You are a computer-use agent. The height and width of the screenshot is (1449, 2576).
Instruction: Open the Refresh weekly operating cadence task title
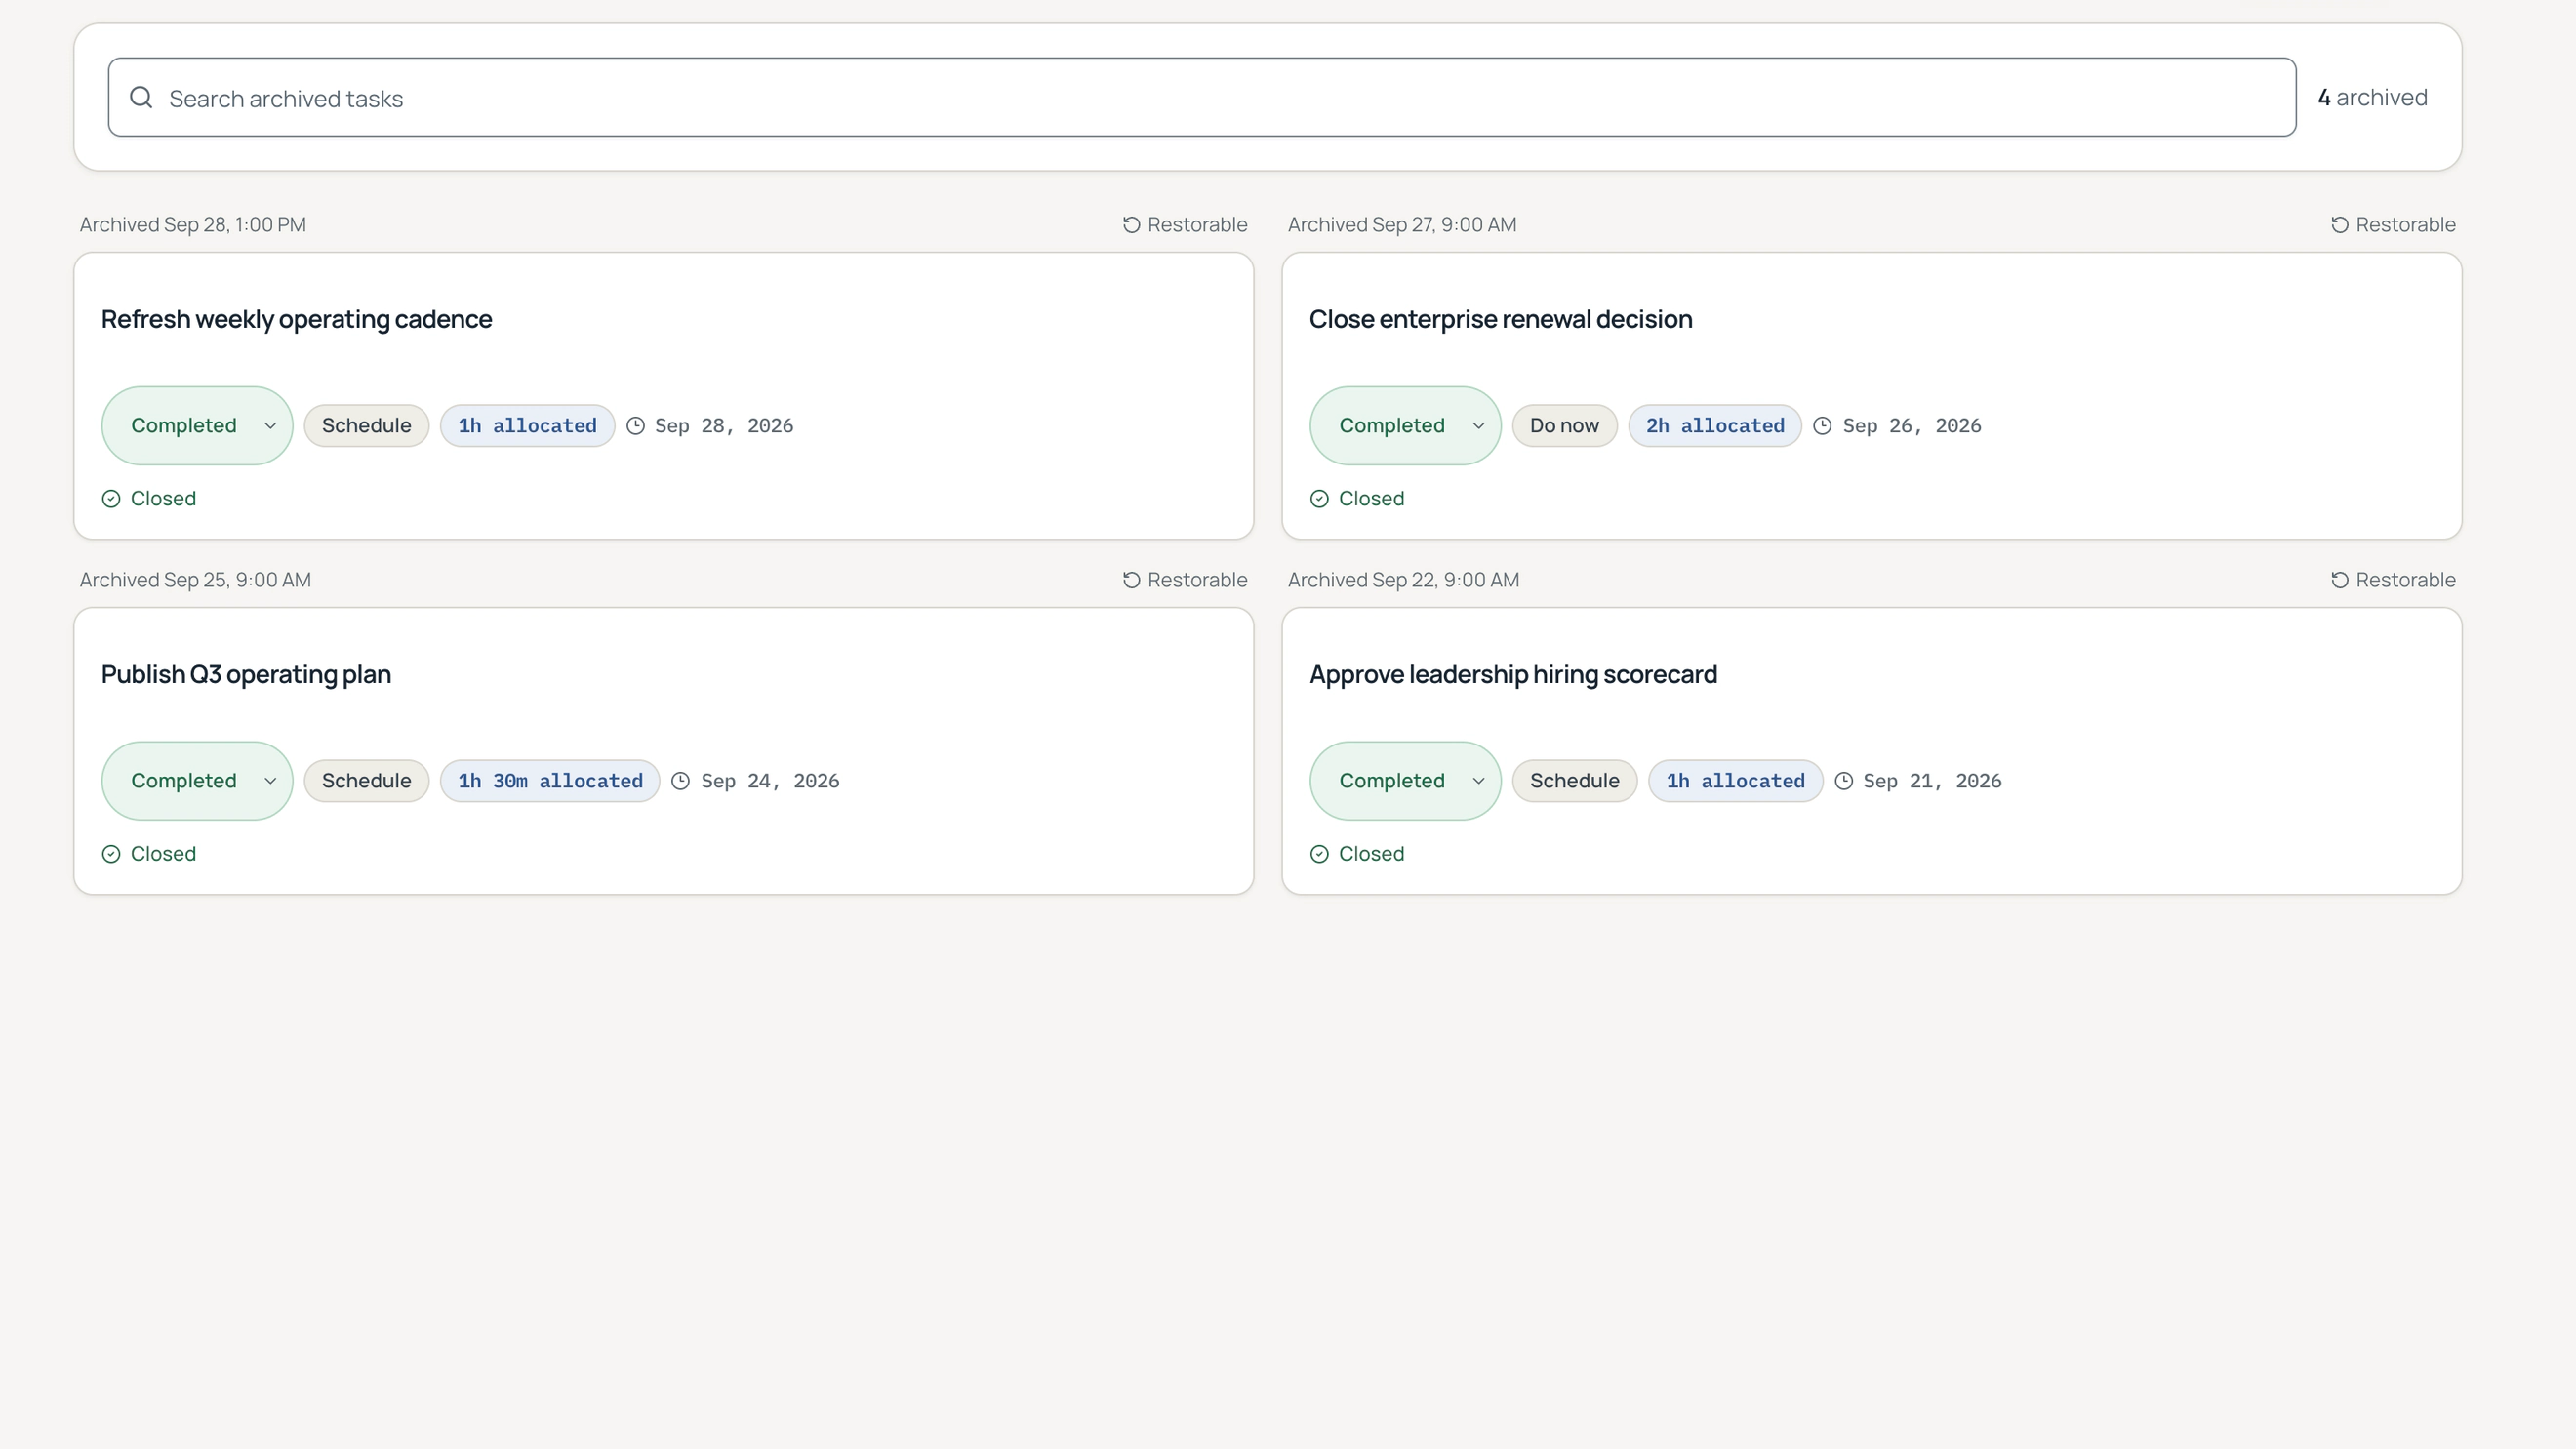(x=296, y=320)
